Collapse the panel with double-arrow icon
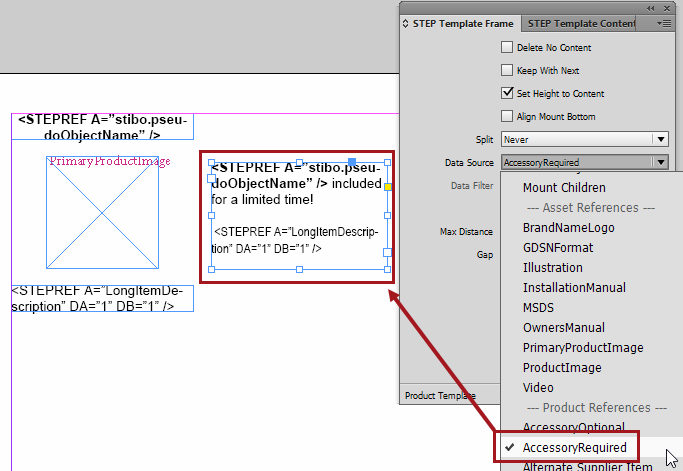The image size is (683, 471). tap(651, 7)
